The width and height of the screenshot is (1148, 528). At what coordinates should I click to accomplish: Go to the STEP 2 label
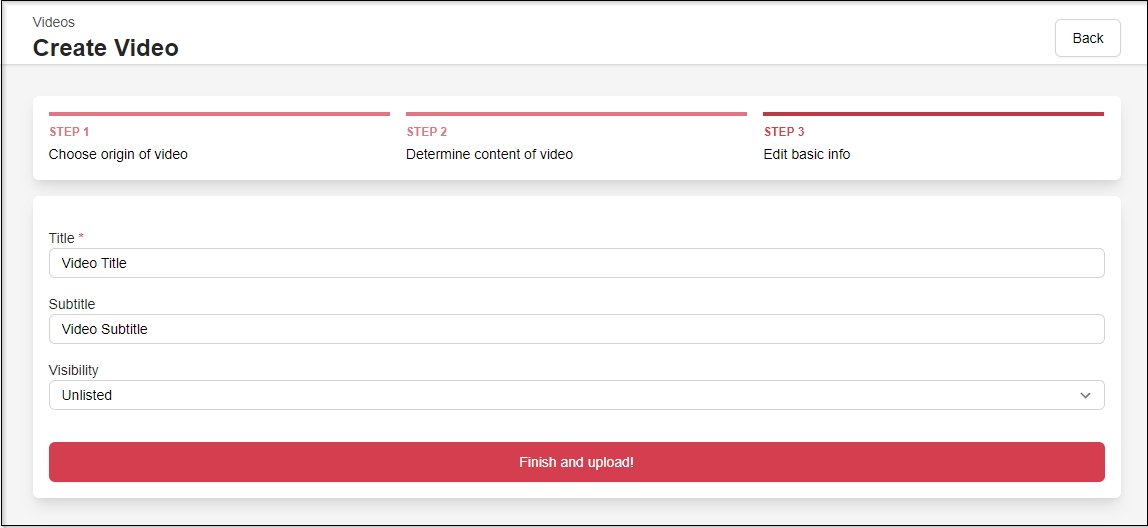tap(427, 132)
